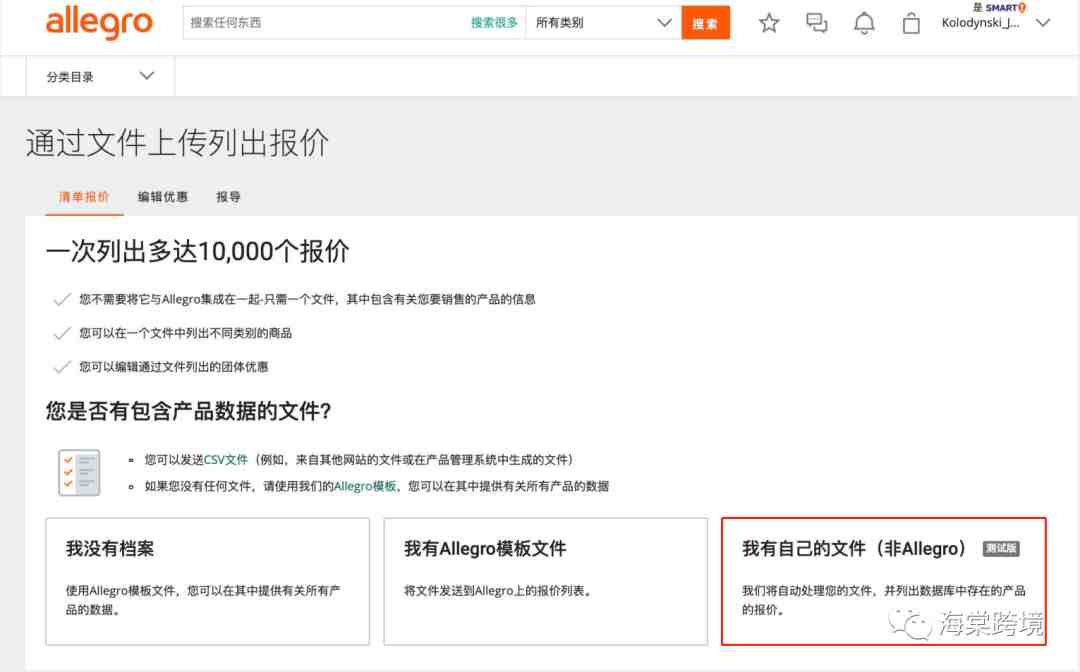Click the 您是否有包含产品数据的文件? heading
1080x672 pixels.
(x=189, y=411)
